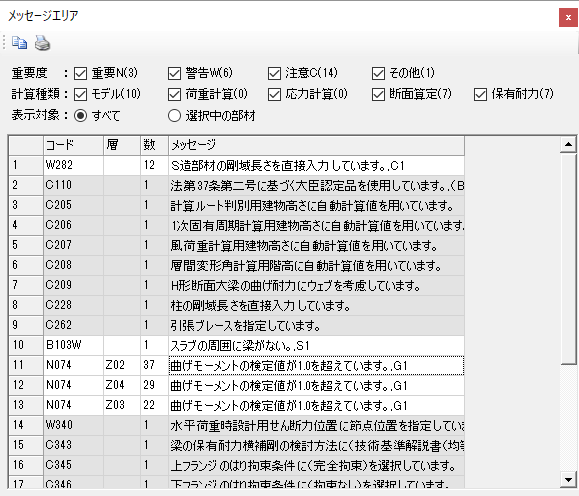Toggle the 警告W(6) checkbox
The image size is (579, 496).
point(174,73)
